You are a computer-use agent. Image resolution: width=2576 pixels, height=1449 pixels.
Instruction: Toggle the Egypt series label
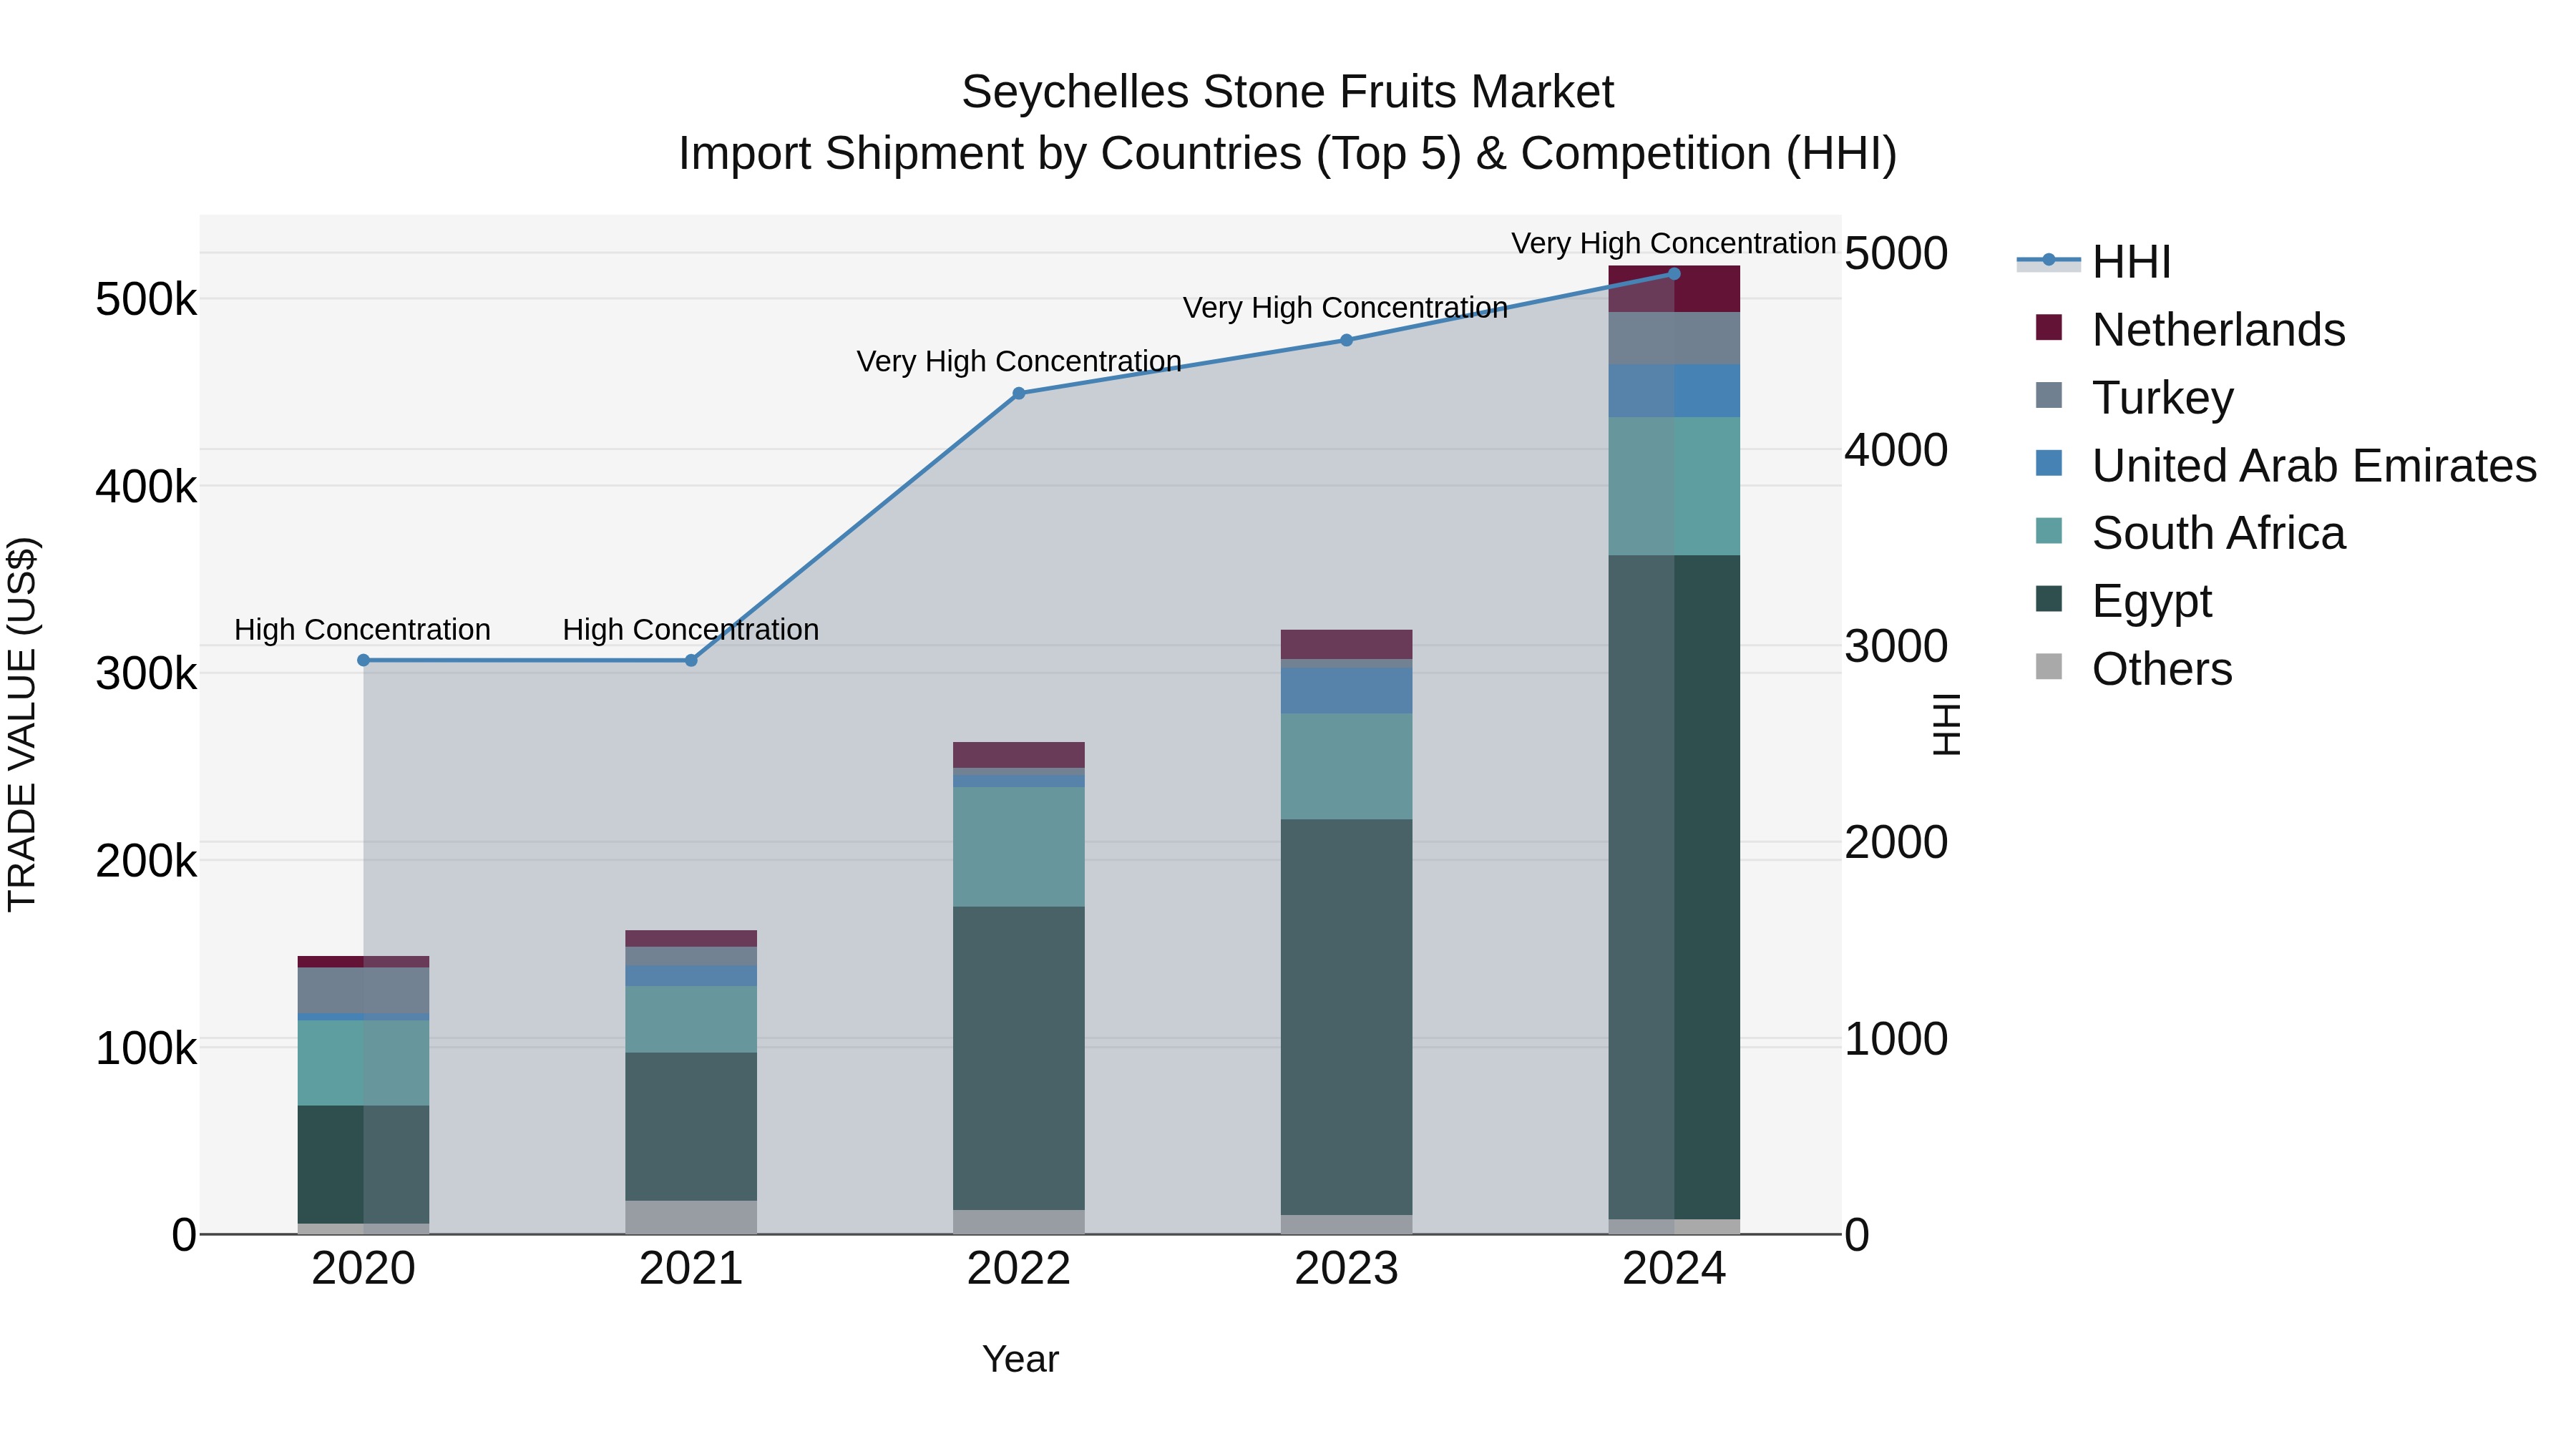tap(2151, 602)
